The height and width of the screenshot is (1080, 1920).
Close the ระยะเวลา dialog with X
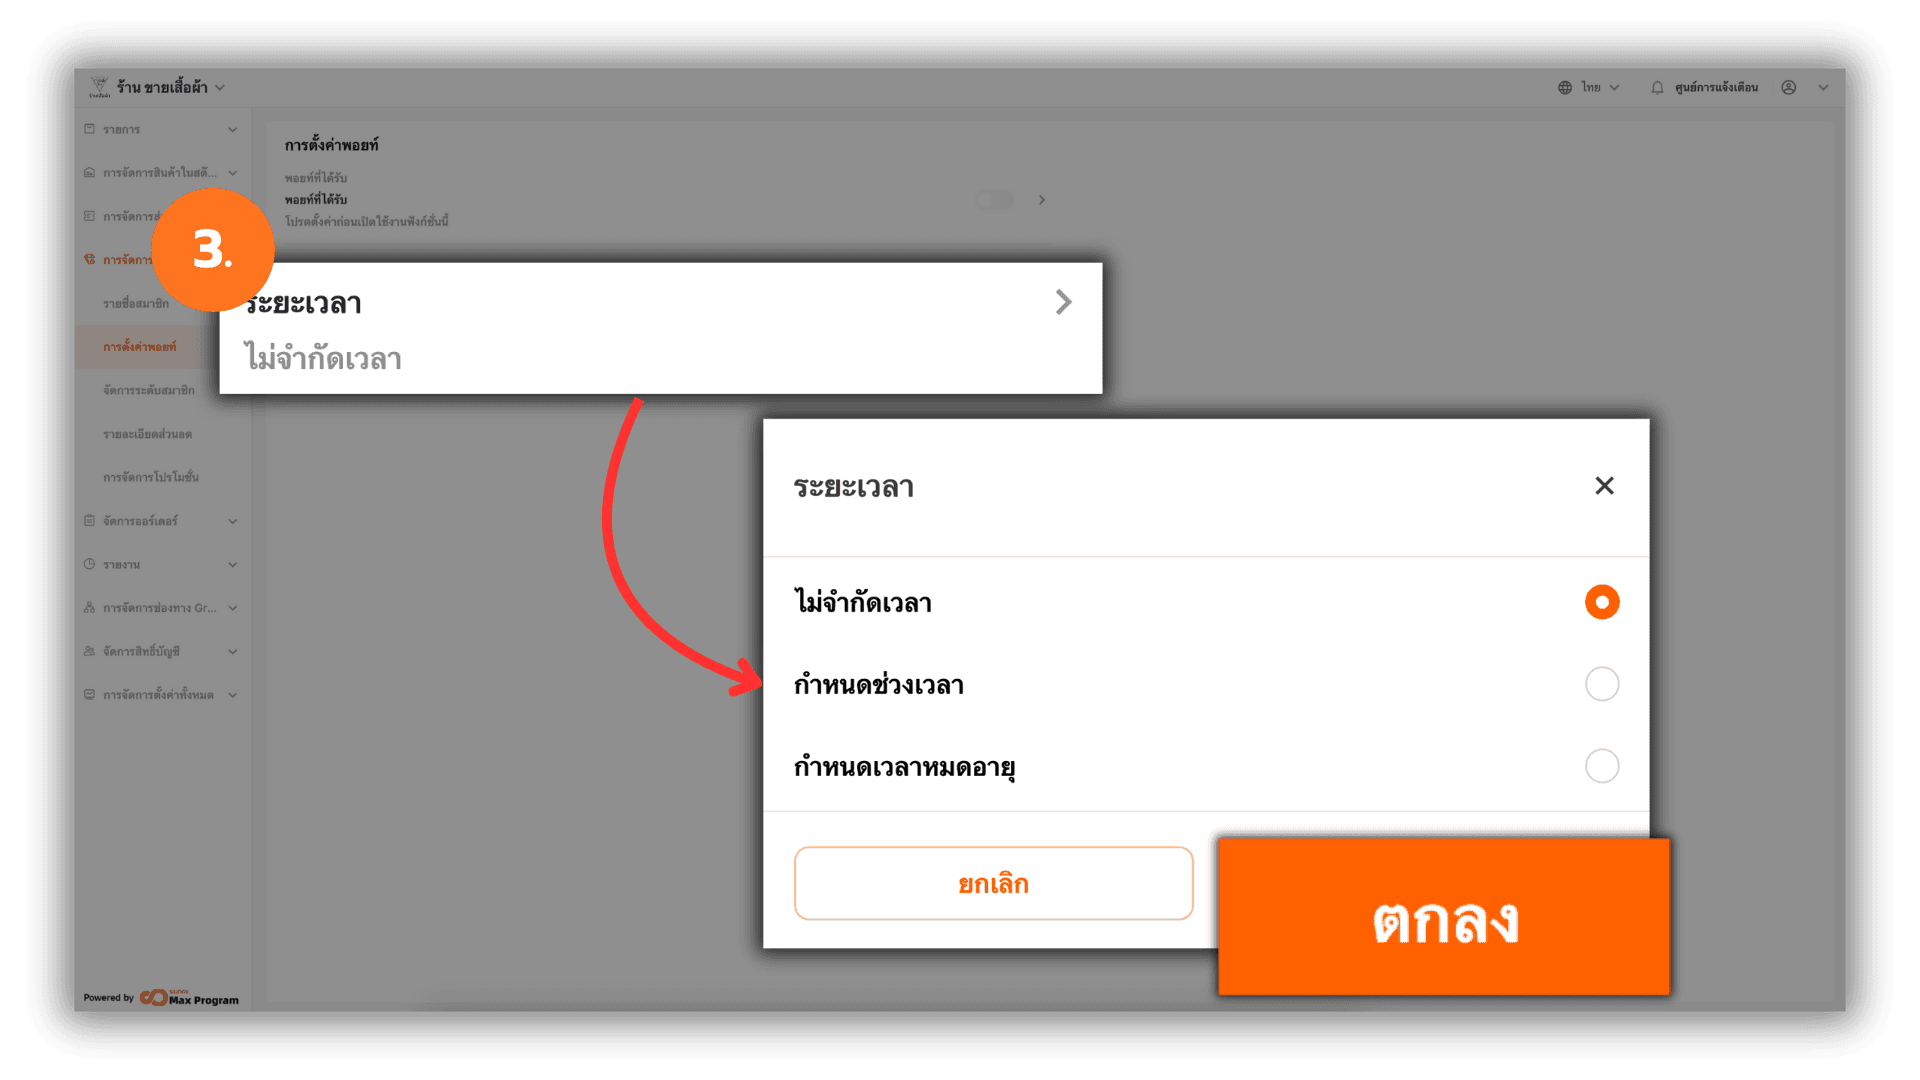(x=1604, y=486)
